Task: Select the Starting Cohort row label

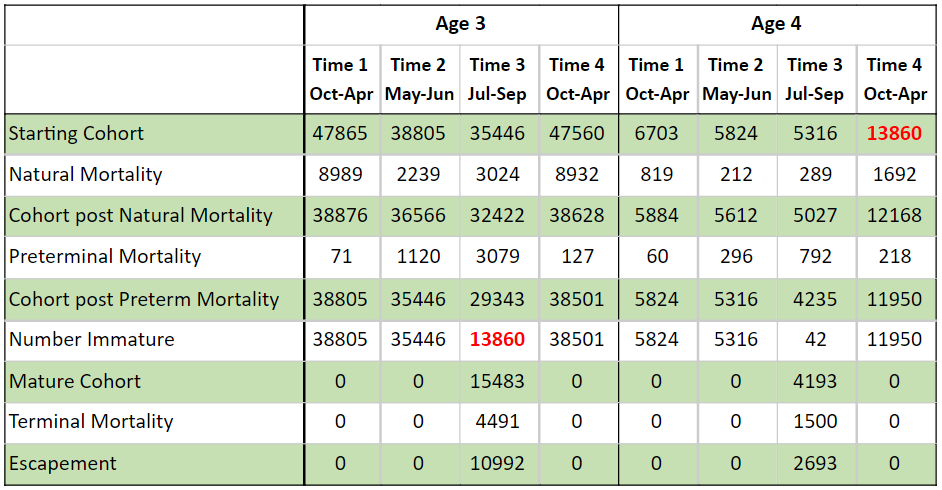Action: [x=154, y=133]
